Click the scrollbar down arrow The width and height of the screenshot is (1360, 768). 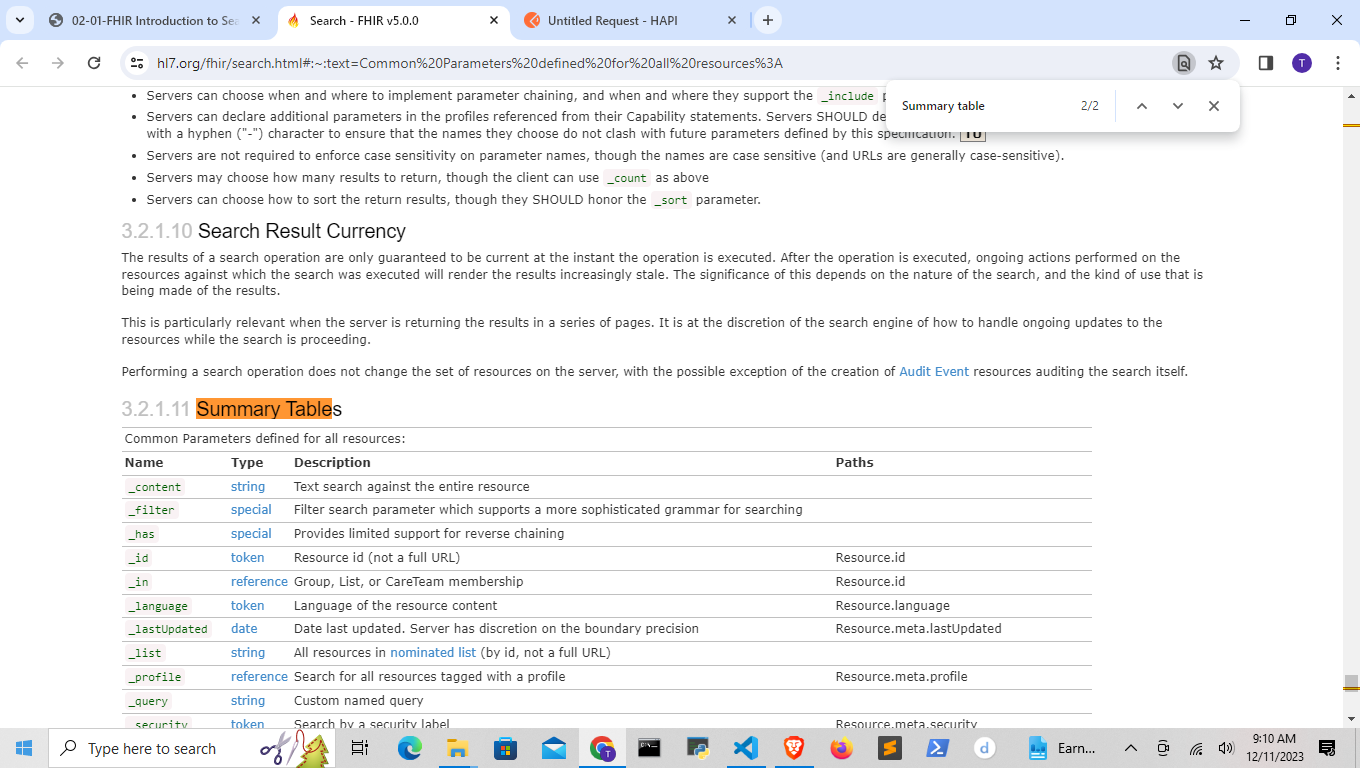pos(1351,718)
